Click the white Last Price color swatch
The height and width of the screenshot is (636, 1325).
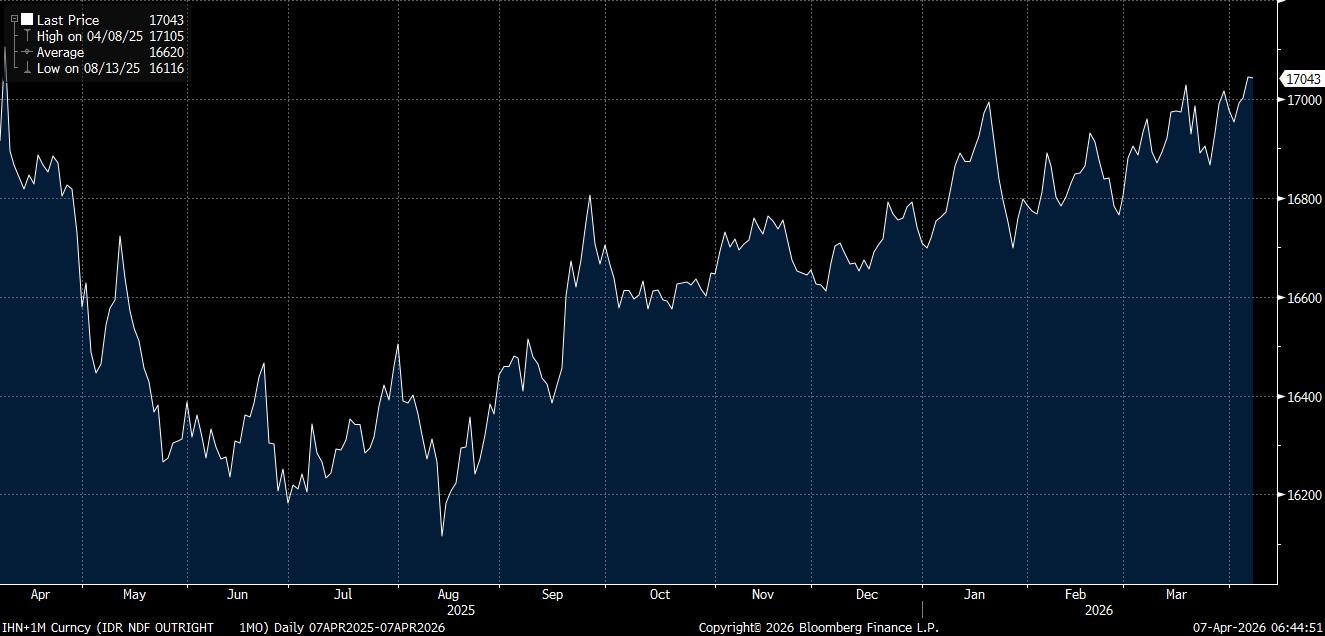click(x=27, y=20)
